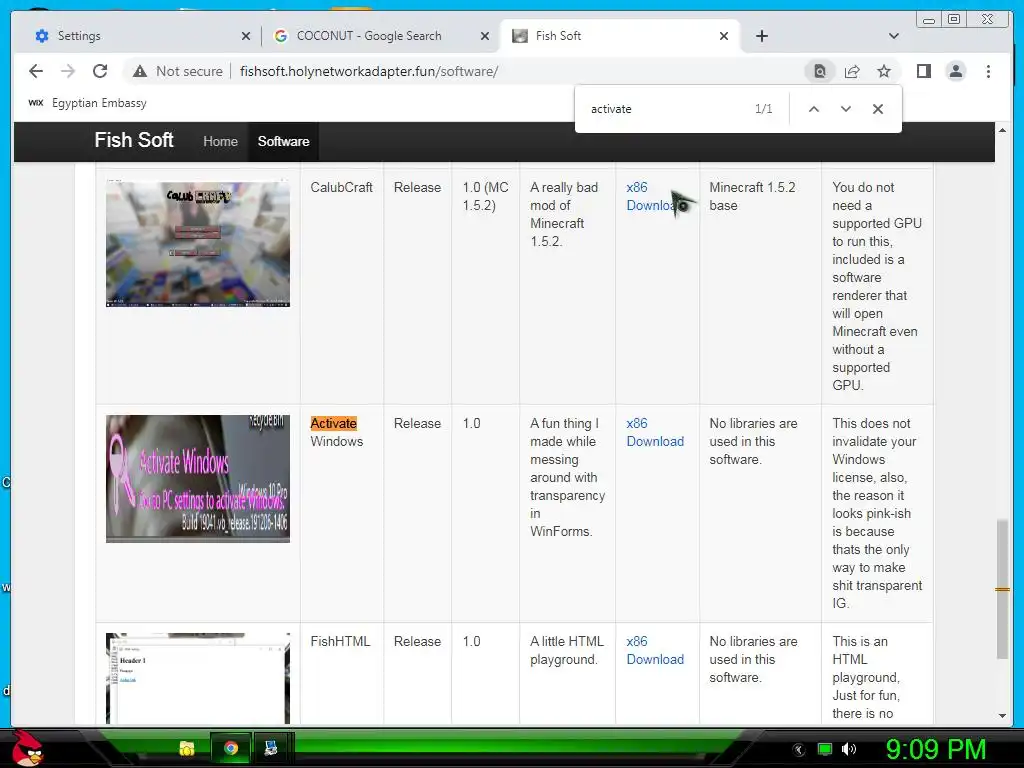The image size is (1024, 768).
Task: Open the Activate Windows screenshot thumbnail
Action: [x=198, y=479]
